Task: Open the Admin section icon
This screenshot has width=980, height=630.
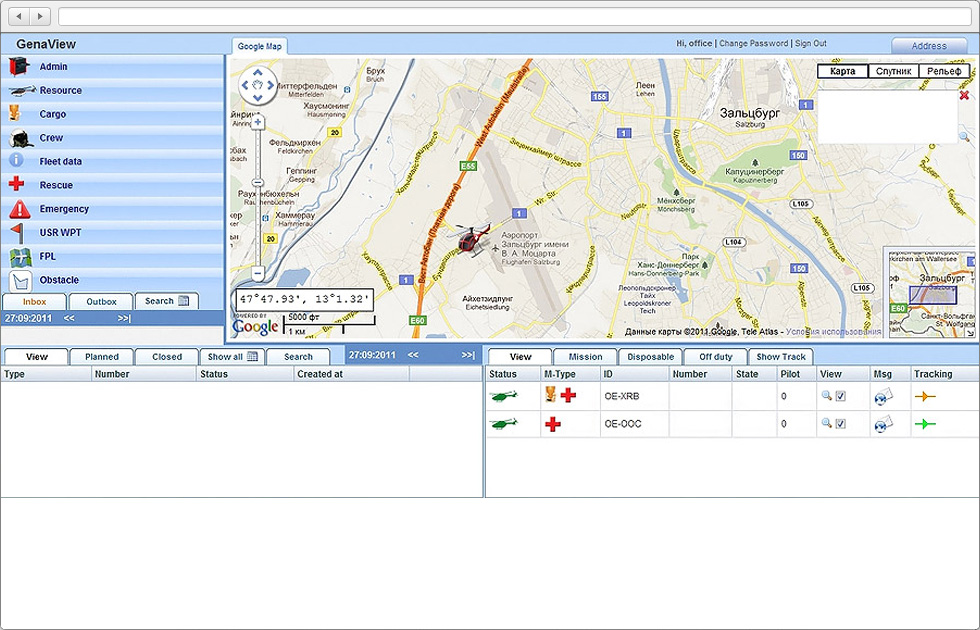Action: (19, 67)
